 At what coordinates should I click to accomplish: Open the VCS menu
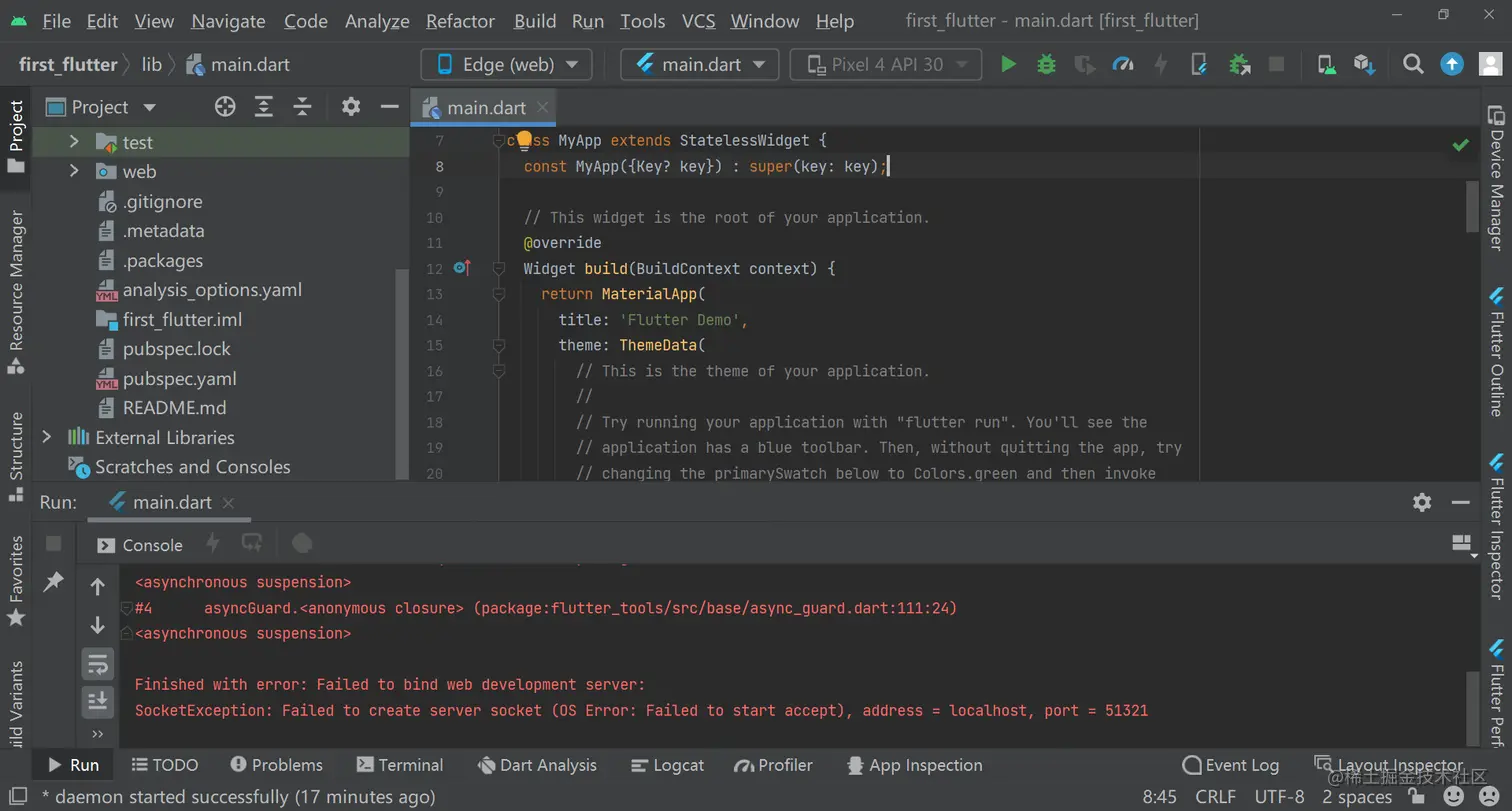[698, 21]
